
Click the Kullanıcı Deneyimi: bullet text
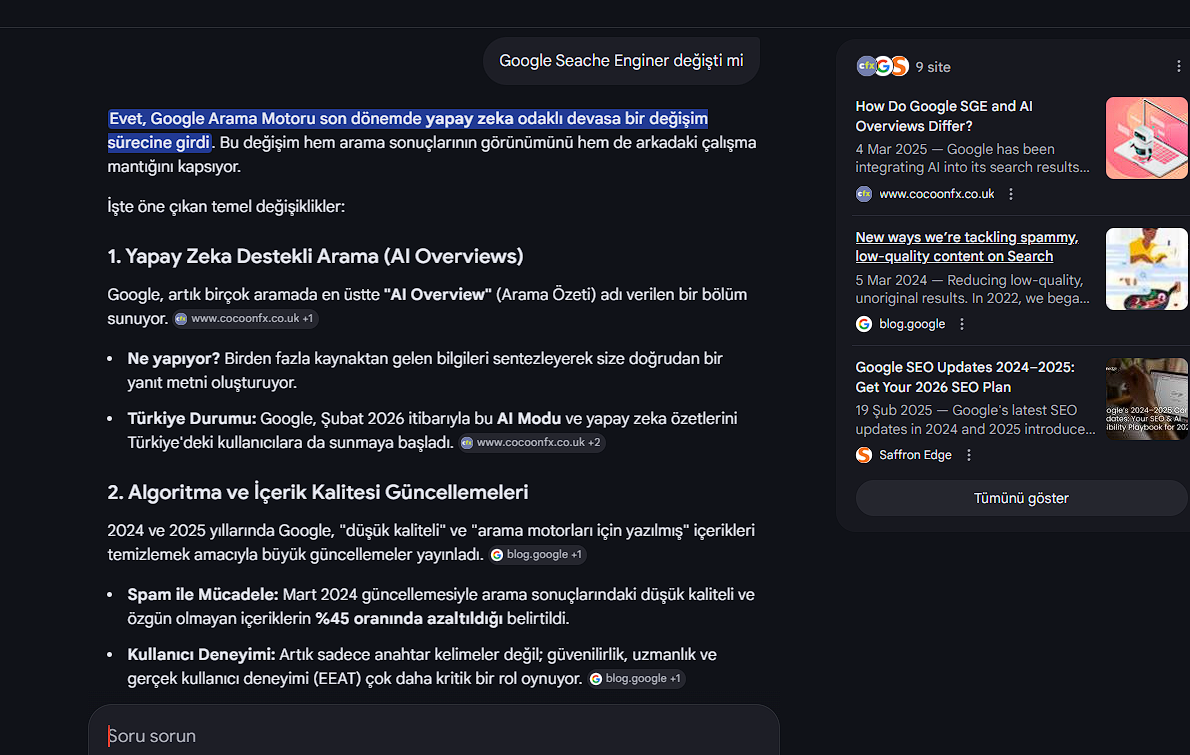pyautogui.click(x=422, y=666)
